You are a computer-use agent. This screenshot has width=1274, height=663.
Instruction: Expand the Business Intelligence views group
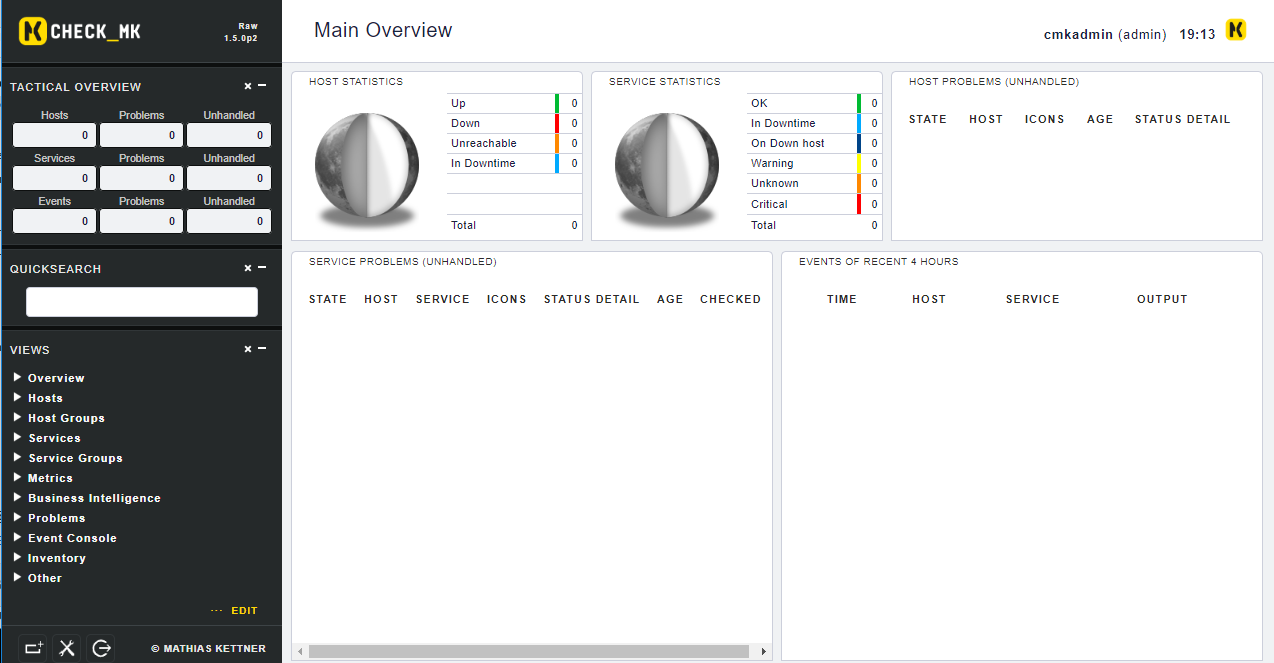(18, 498)
